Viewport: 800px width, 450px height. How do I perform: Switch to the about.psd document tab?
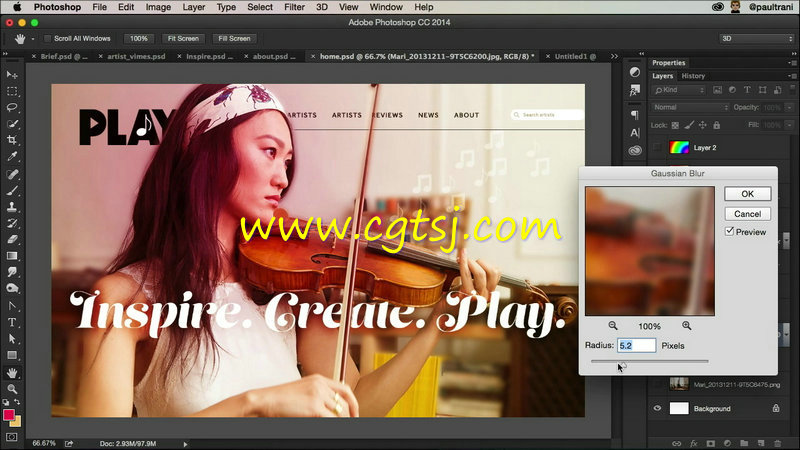[270, 56]
